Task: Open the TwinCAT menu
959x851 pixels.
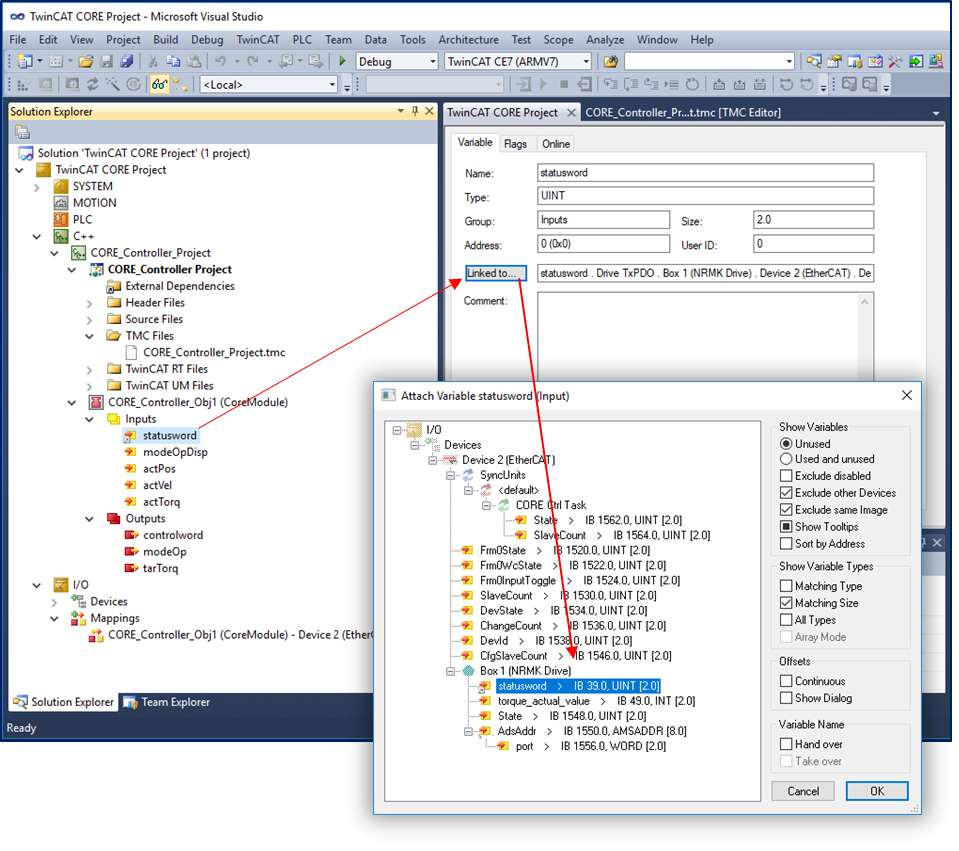Action: (x=257, y=40)
